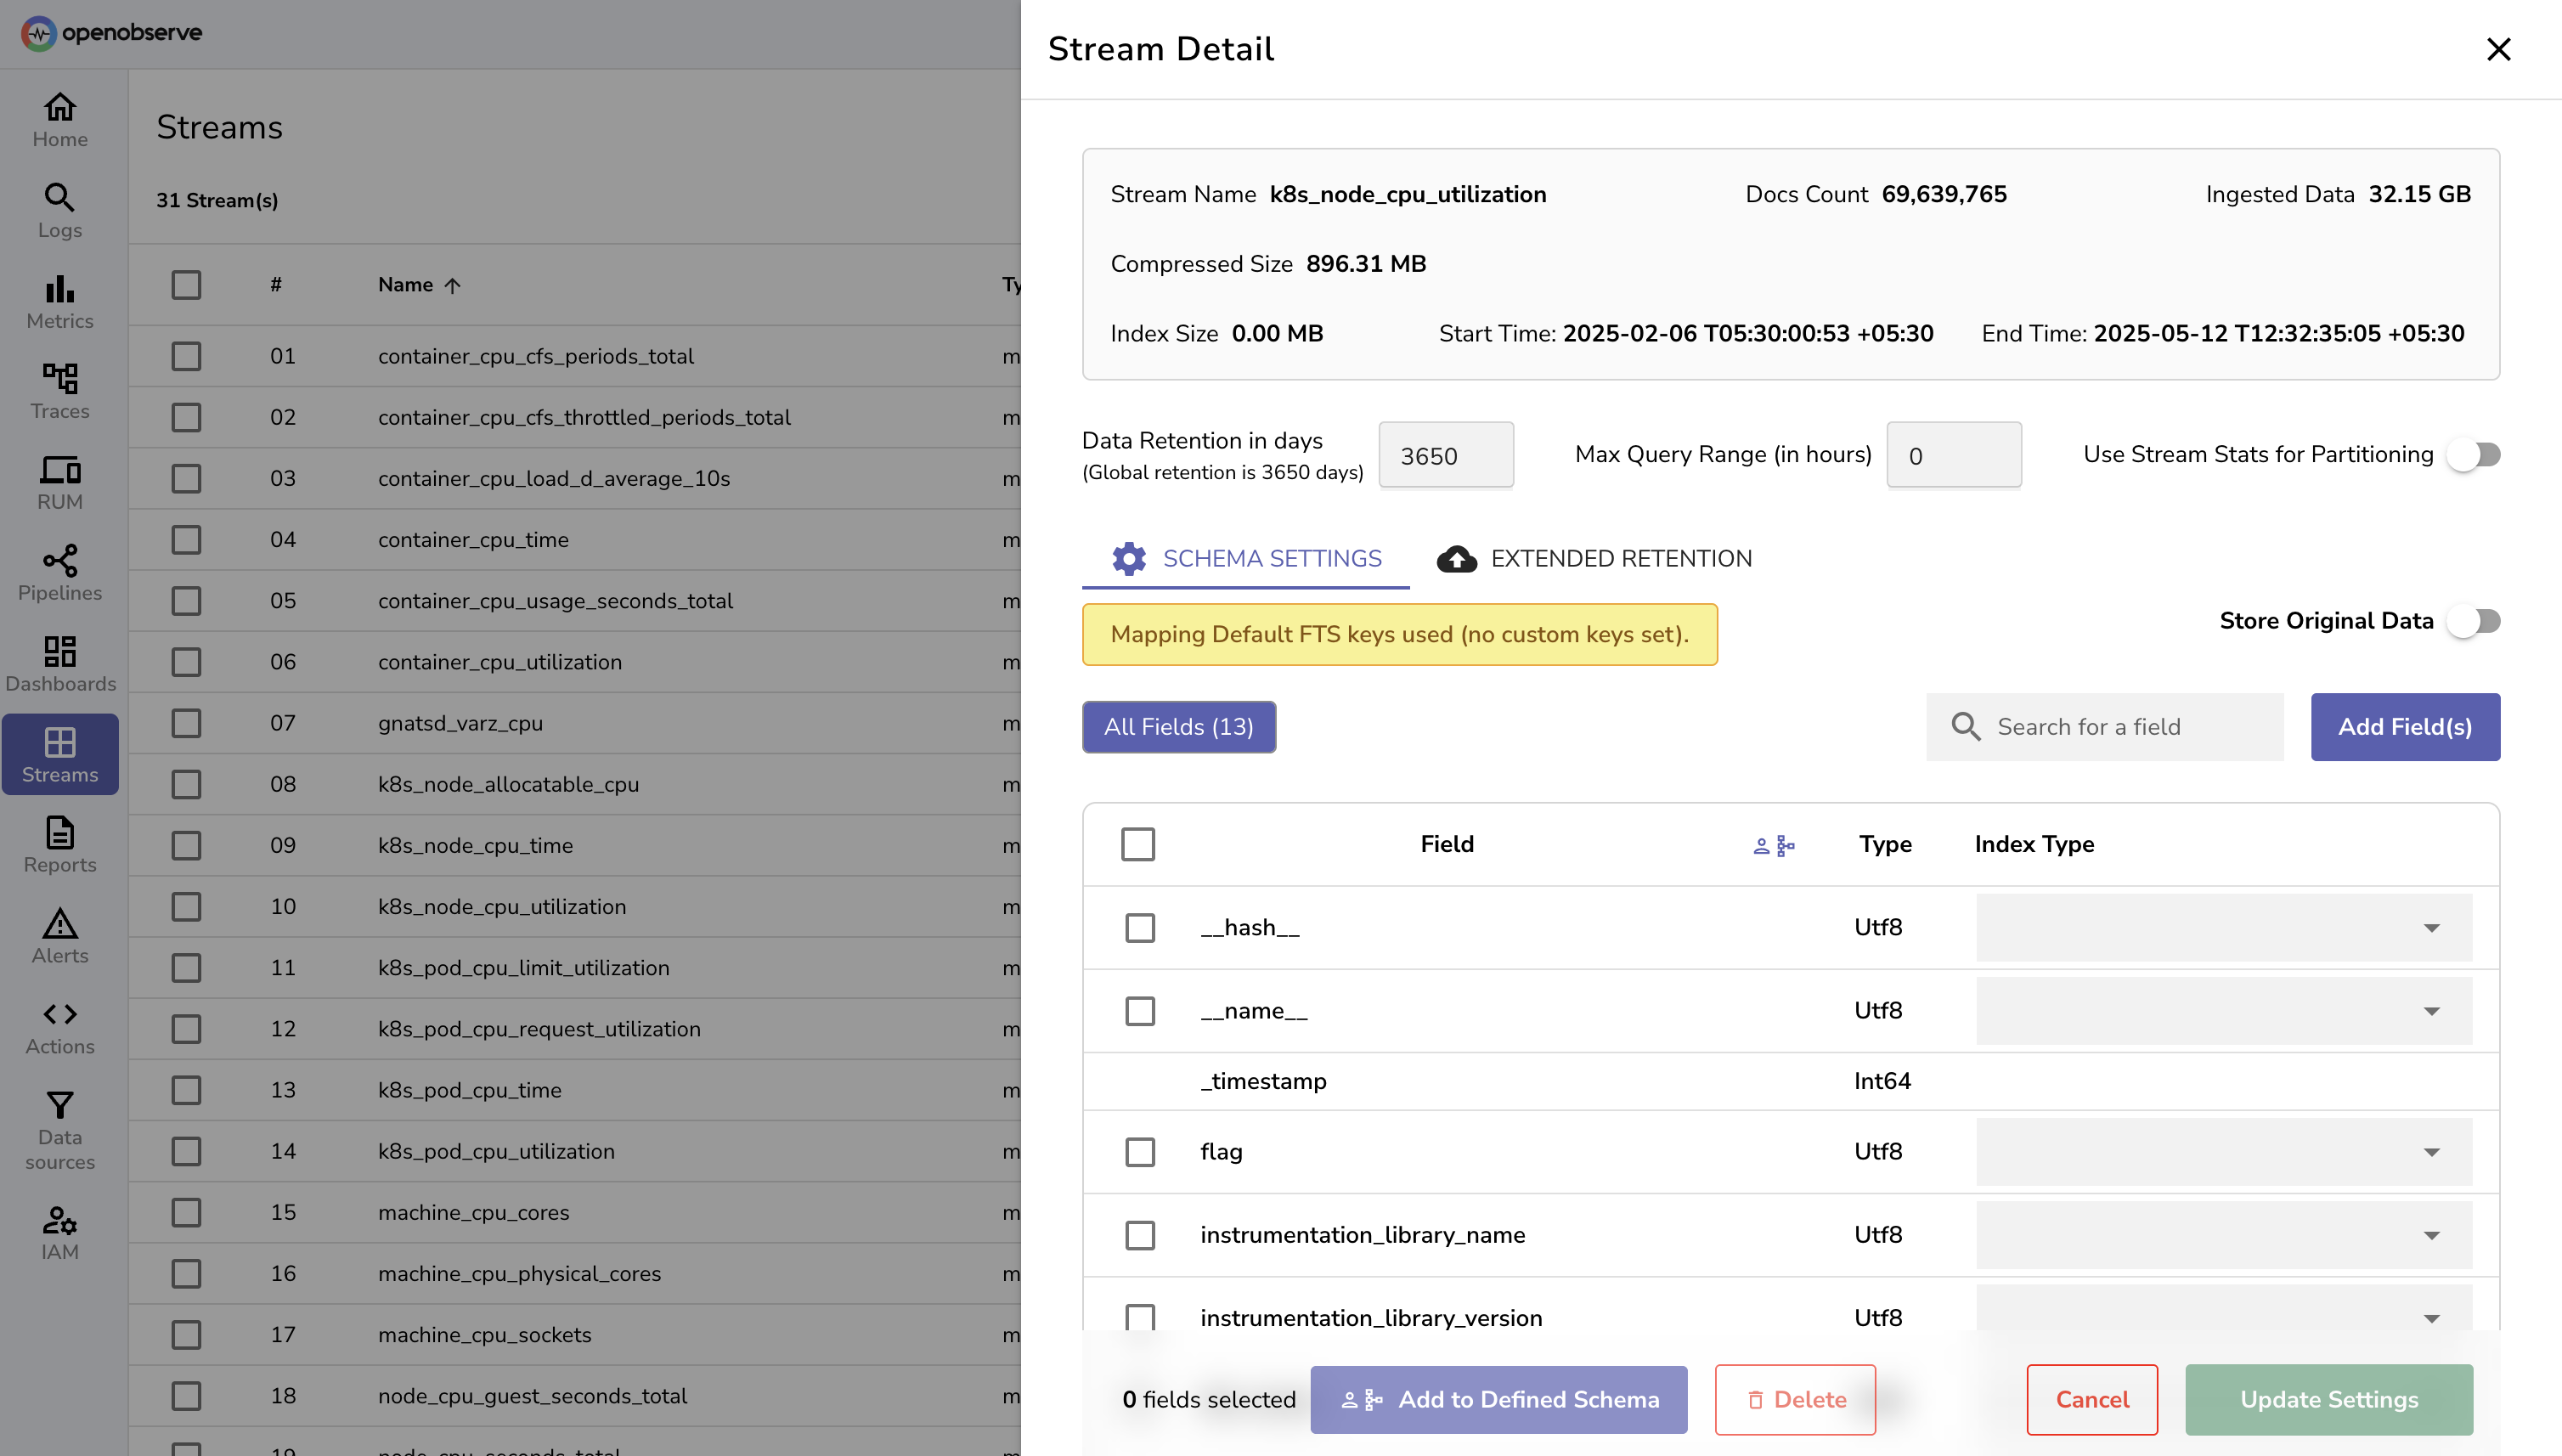This screenshot has height=1456, width=2562.
Task: Click the Traces sidebar icon
Action: pyautogui.click(x=60, y=379)
